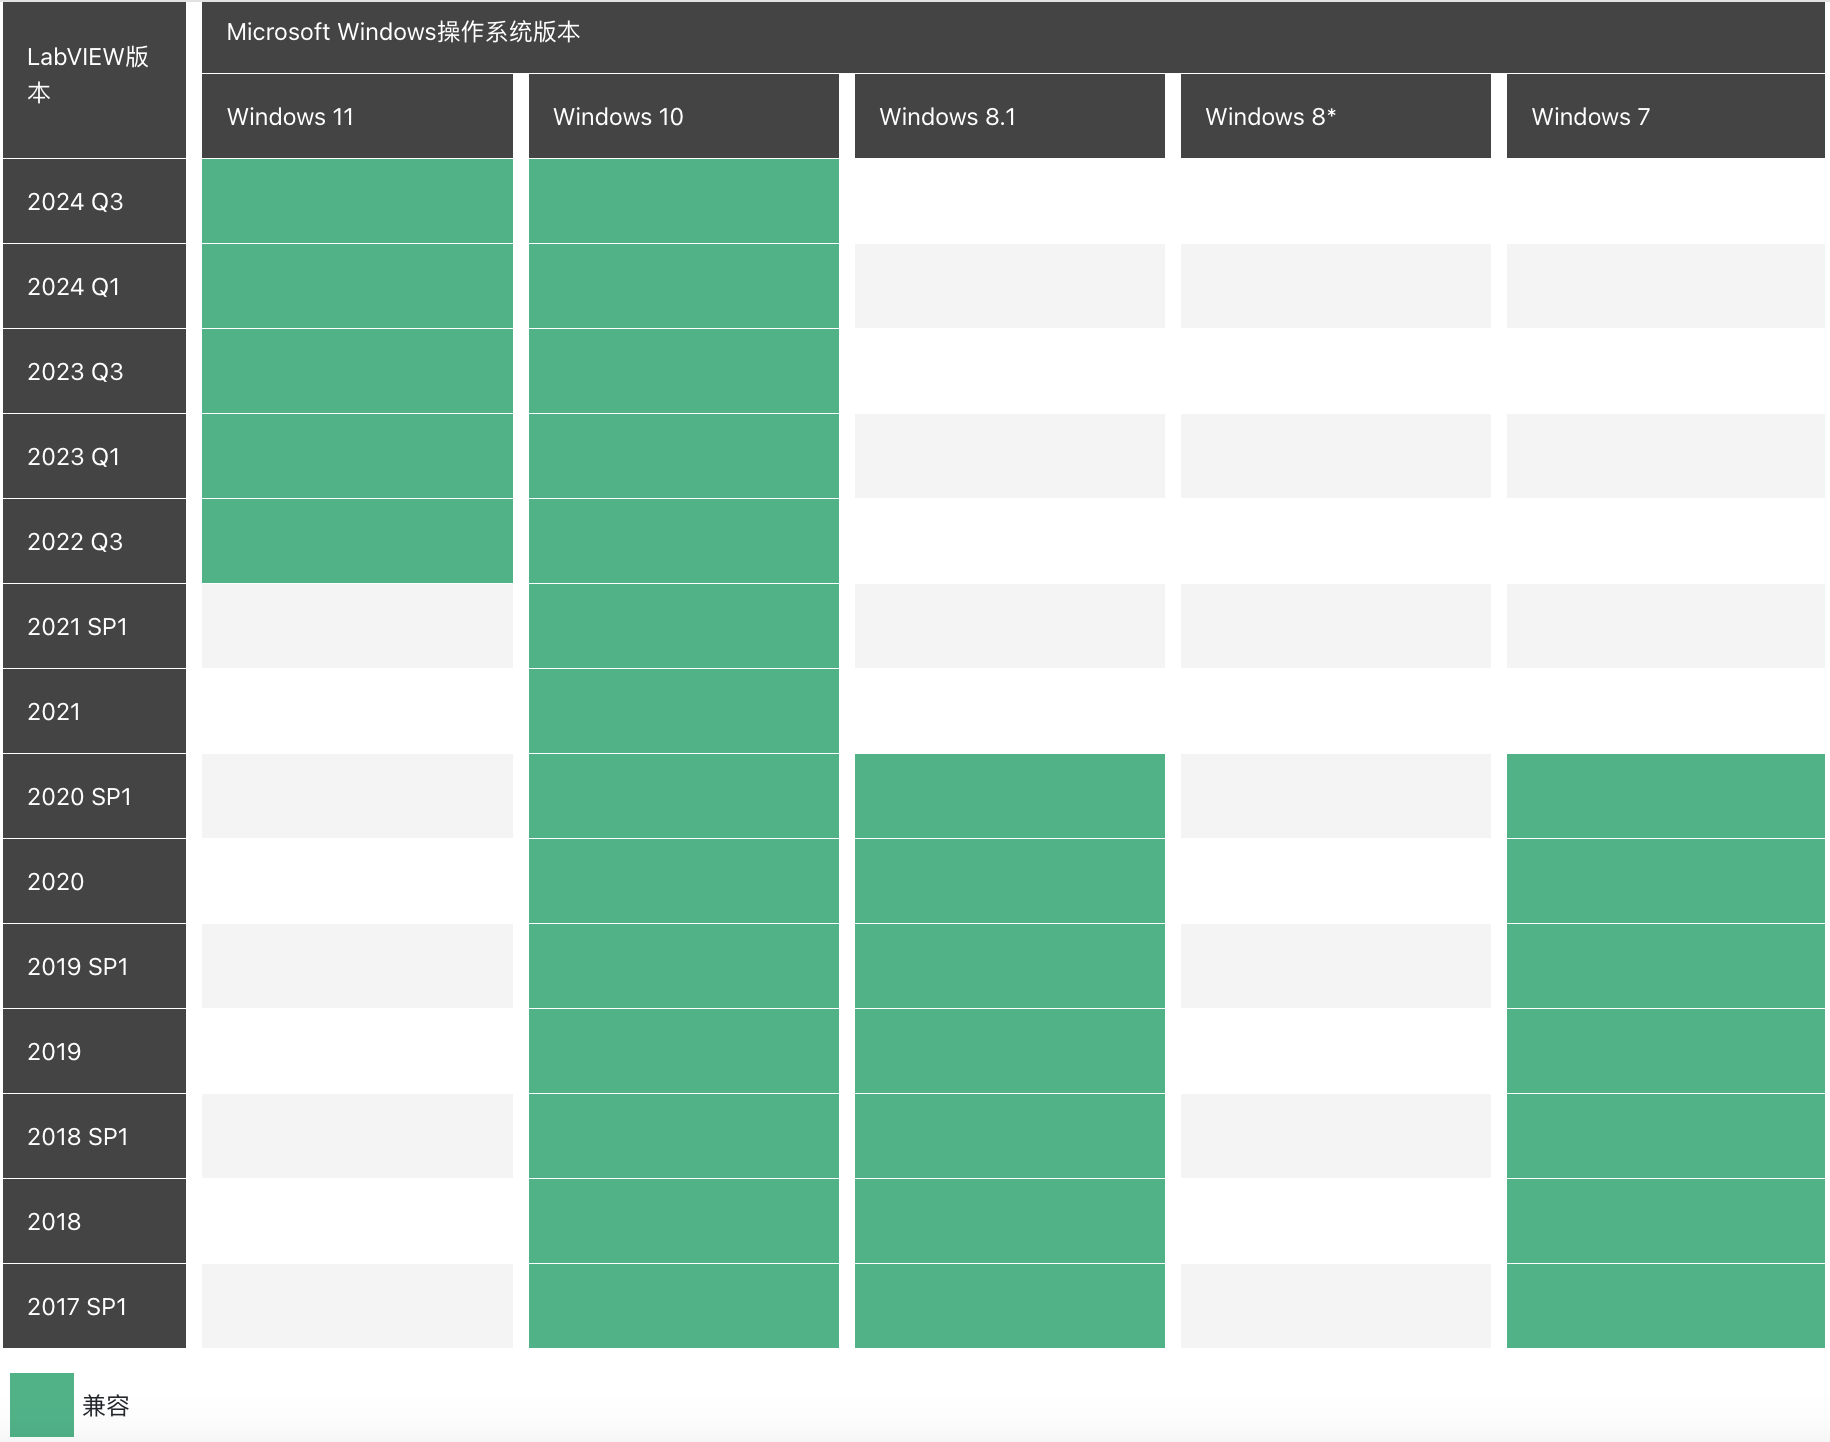Click the 2024 Q3 row label
Image resolution: width=1830 pixels, height=1442 pixels.
click(94, 201)
